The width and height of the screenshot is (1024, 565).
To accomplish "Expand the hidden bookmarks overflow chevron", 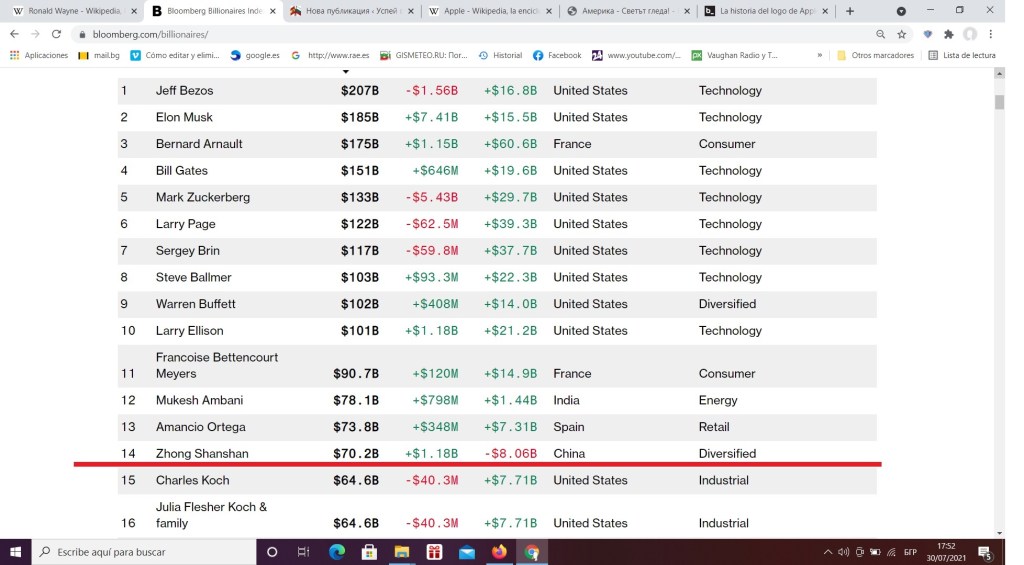I will 820,55.
